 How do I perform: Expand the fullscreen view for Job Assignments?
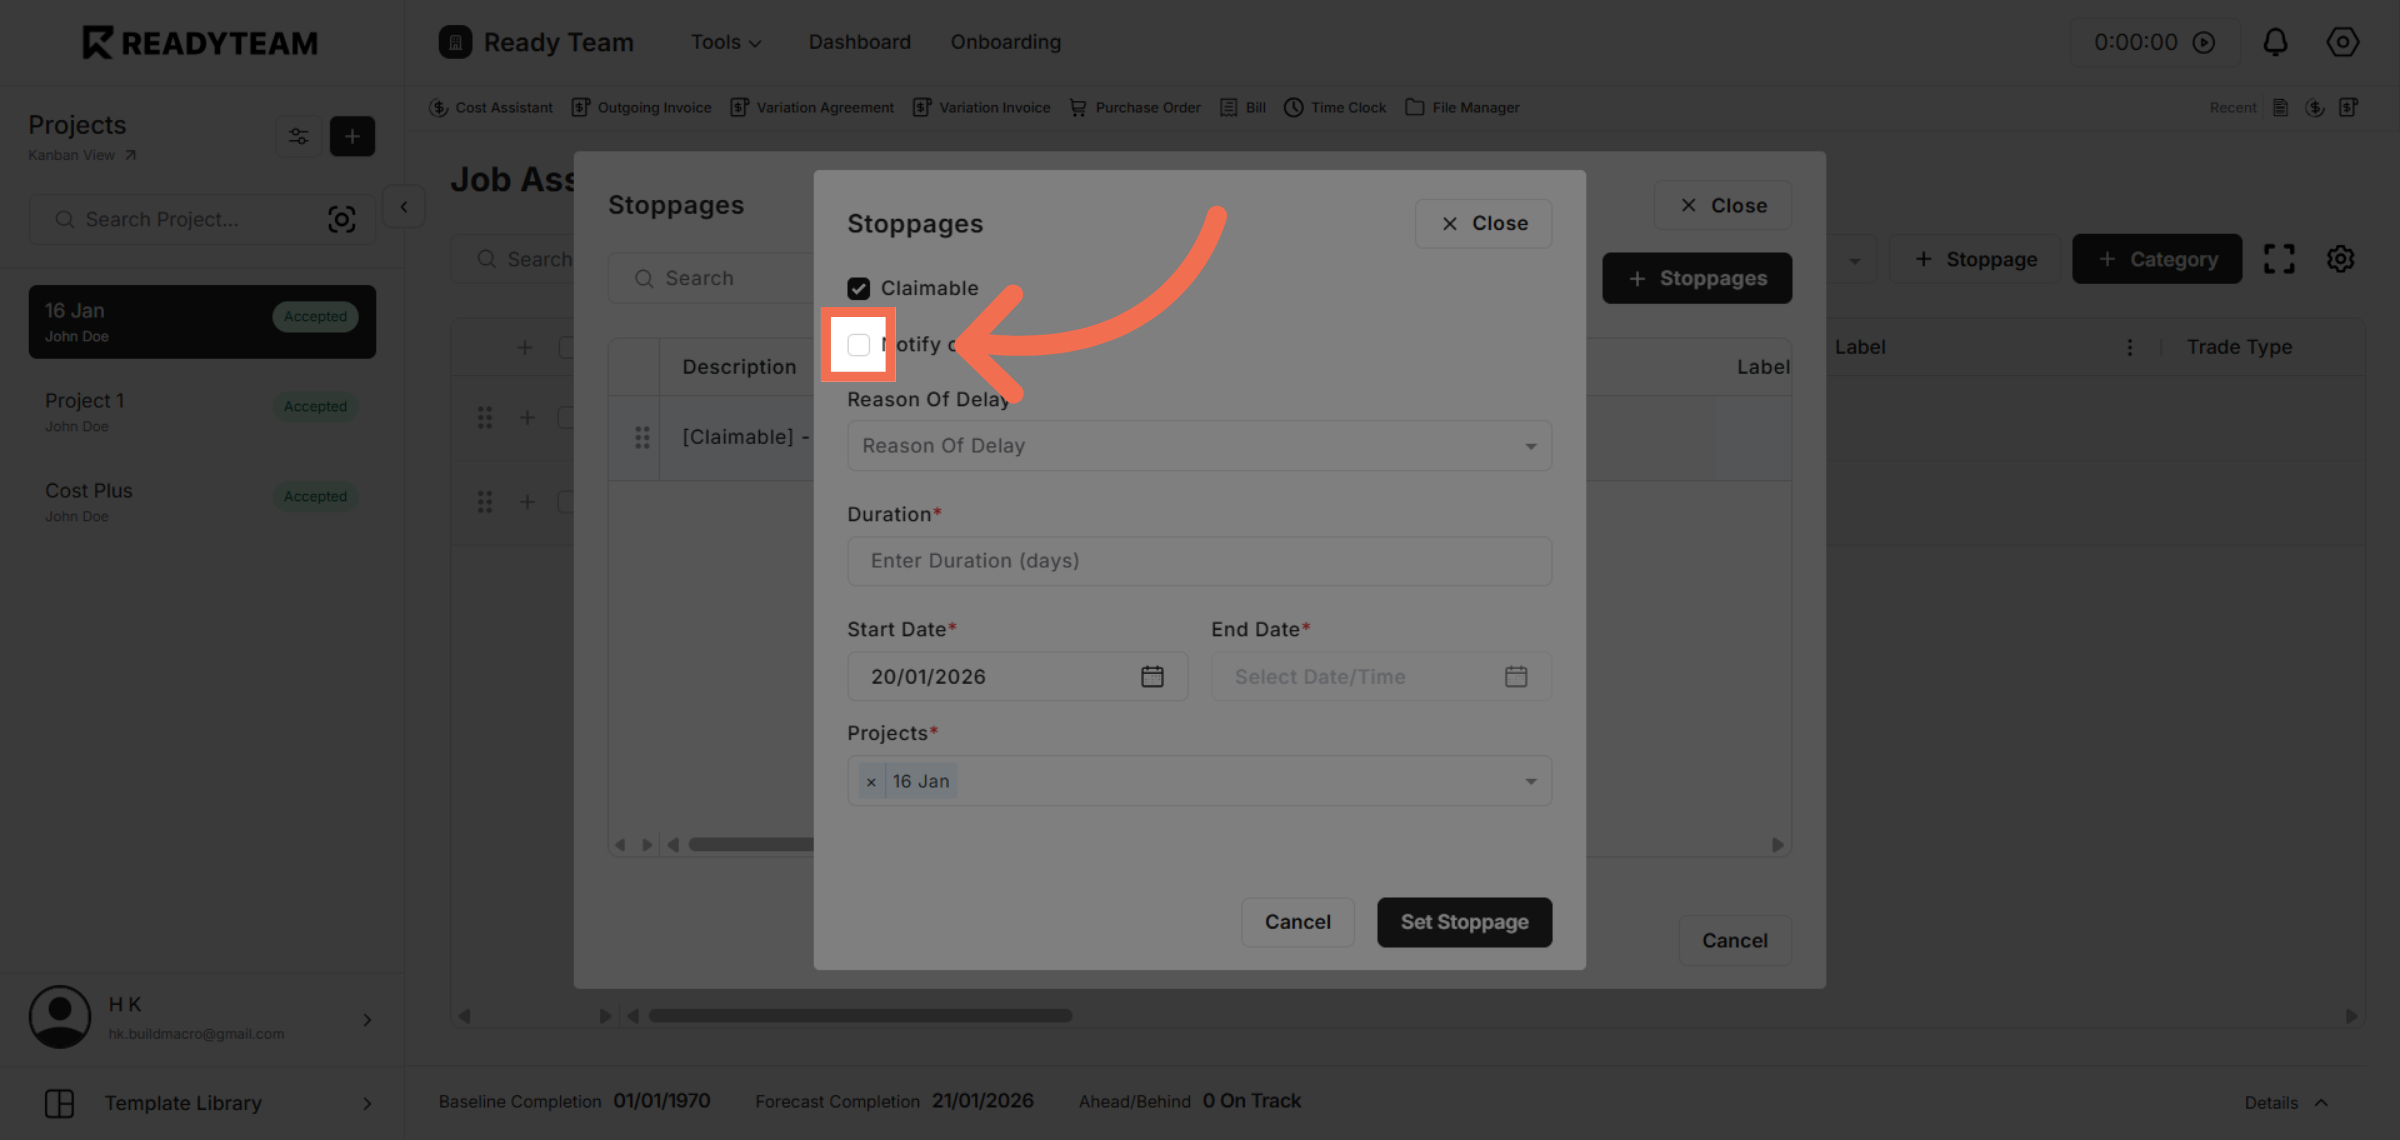[2281, 258]
